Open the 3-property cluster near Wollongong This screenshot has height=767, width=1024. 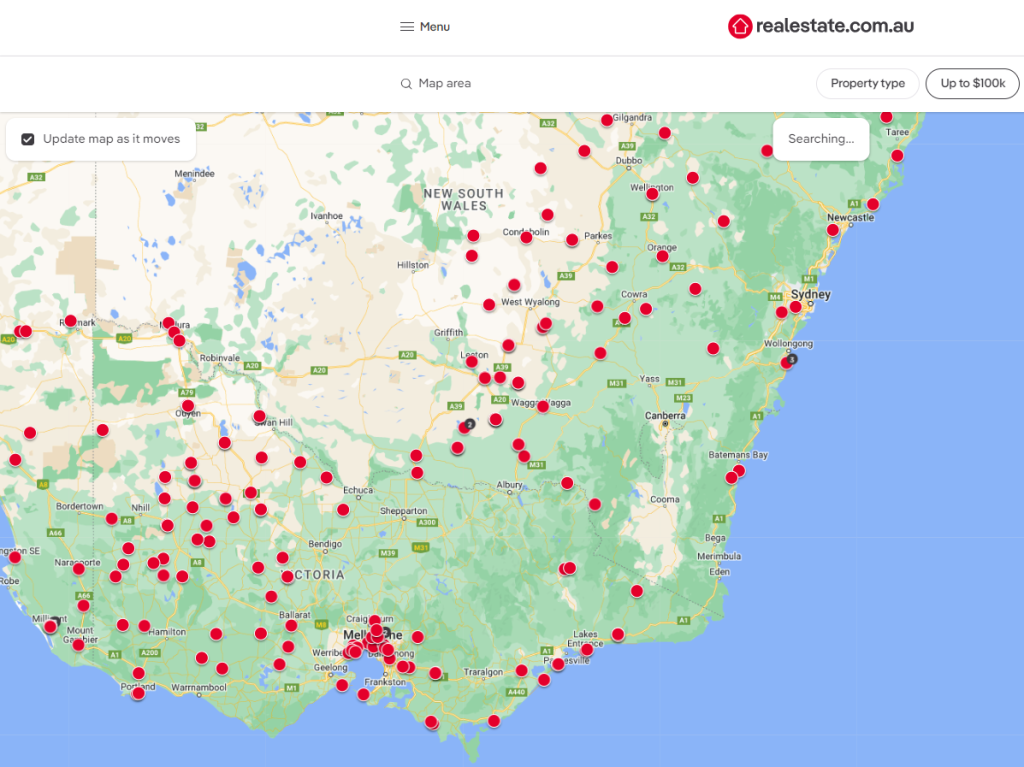point(792,359)
